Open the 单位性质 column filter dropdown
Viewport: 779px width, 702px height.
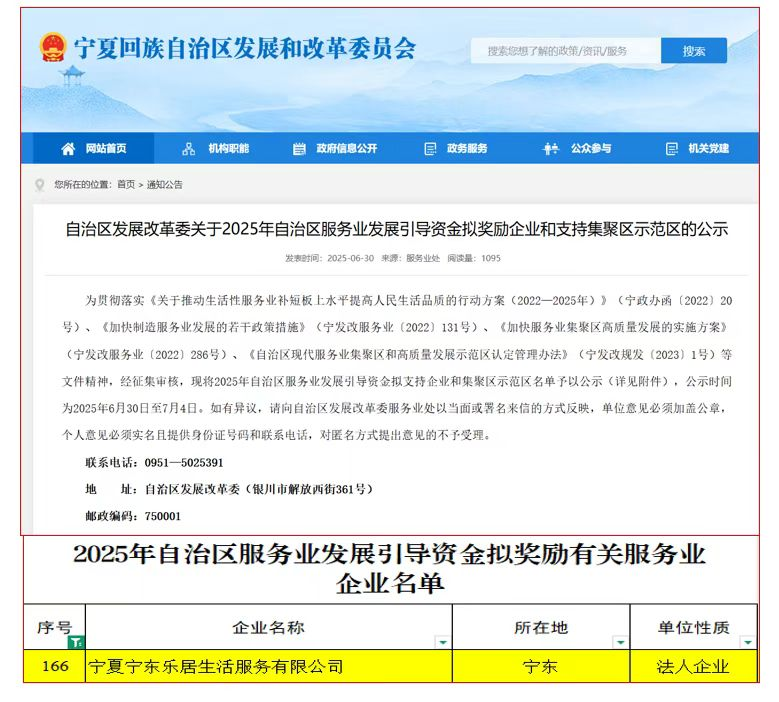749,641
